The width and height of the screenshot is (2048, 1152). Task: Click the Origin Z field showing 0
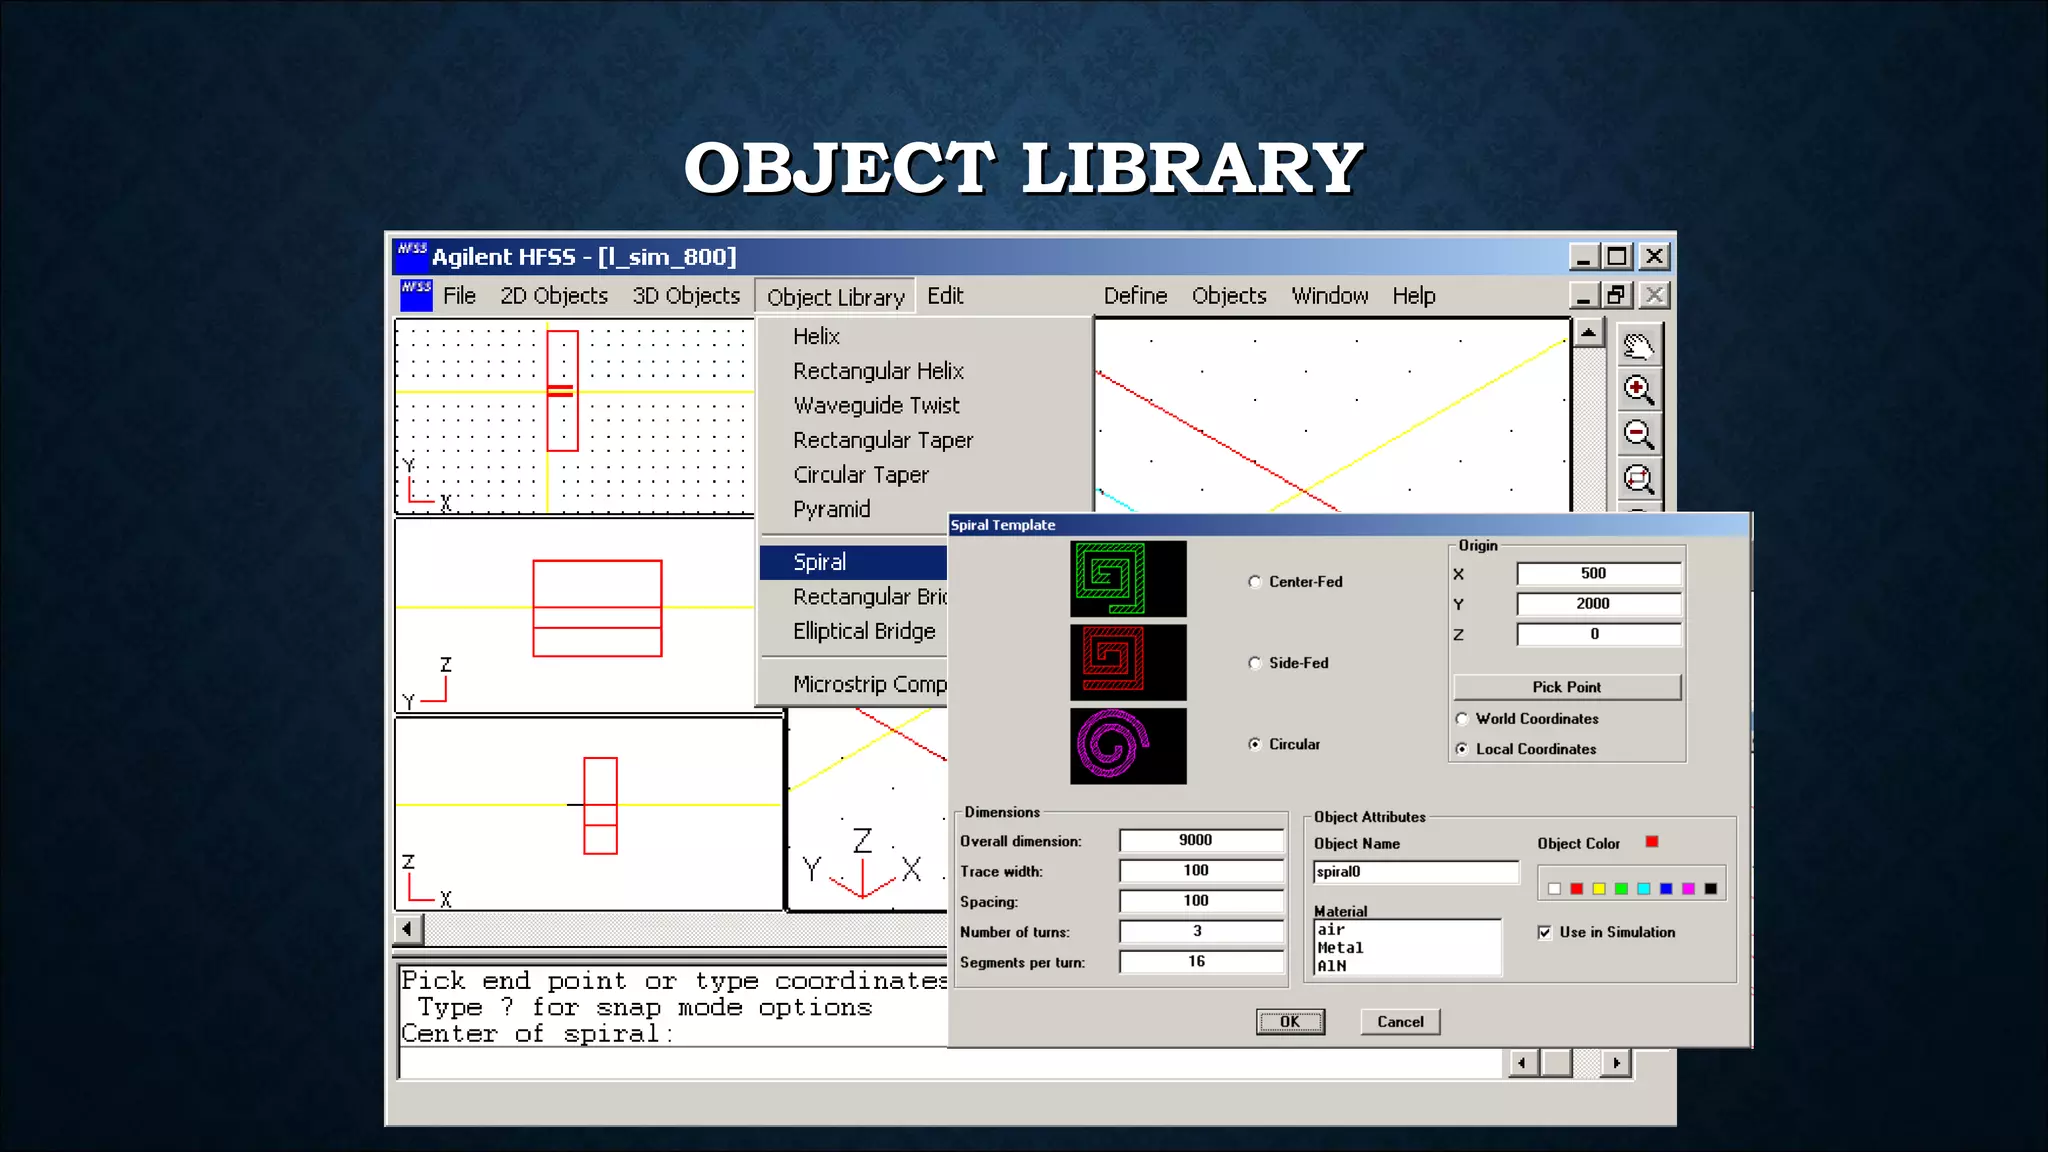1599,635
